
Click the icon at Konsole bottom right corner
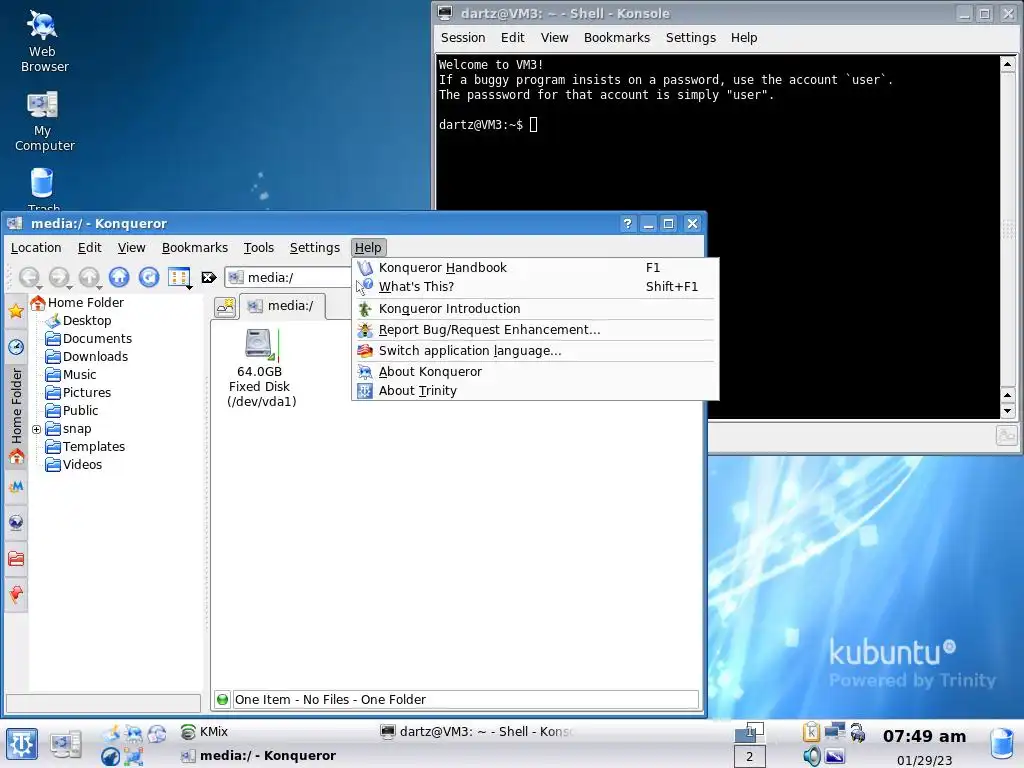tap(1006, 436)
